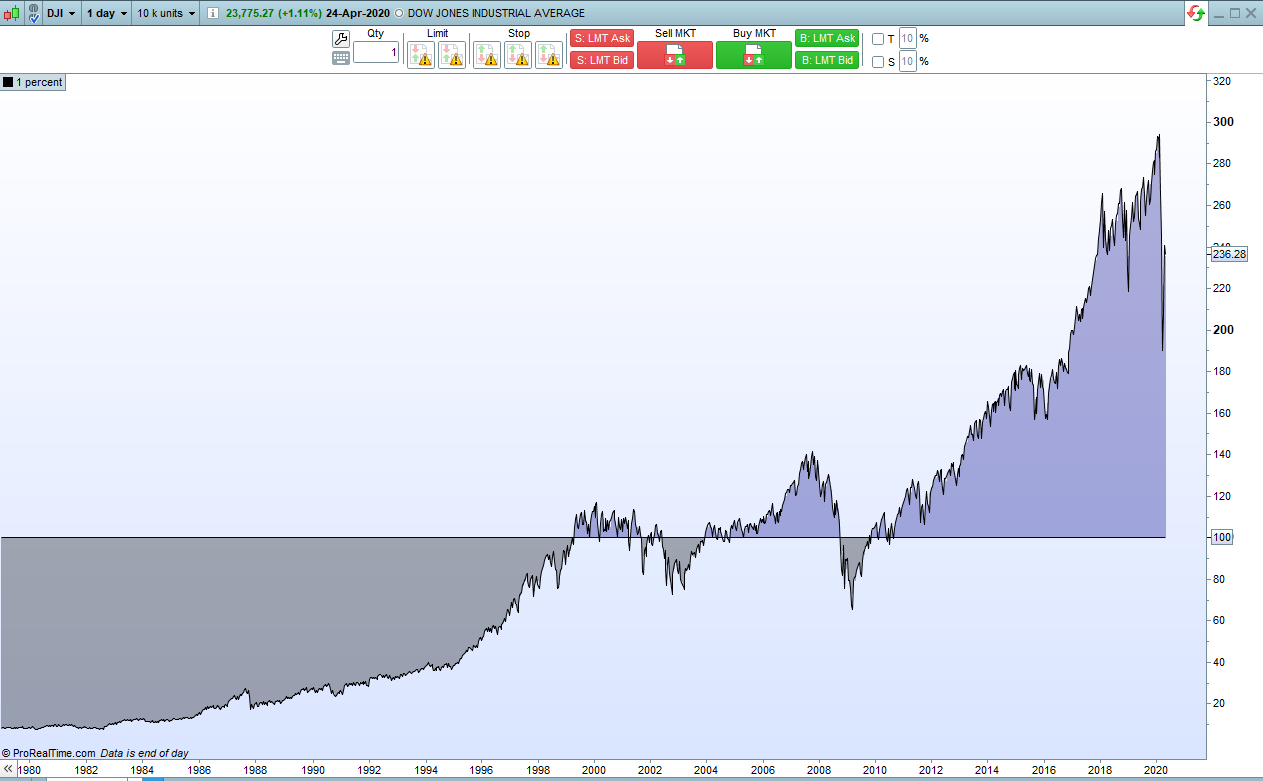Image resolution: width=1263 pixels, height=781 pixels.
Task: Open the candlestick chart style icon
Action: point(11,13)
